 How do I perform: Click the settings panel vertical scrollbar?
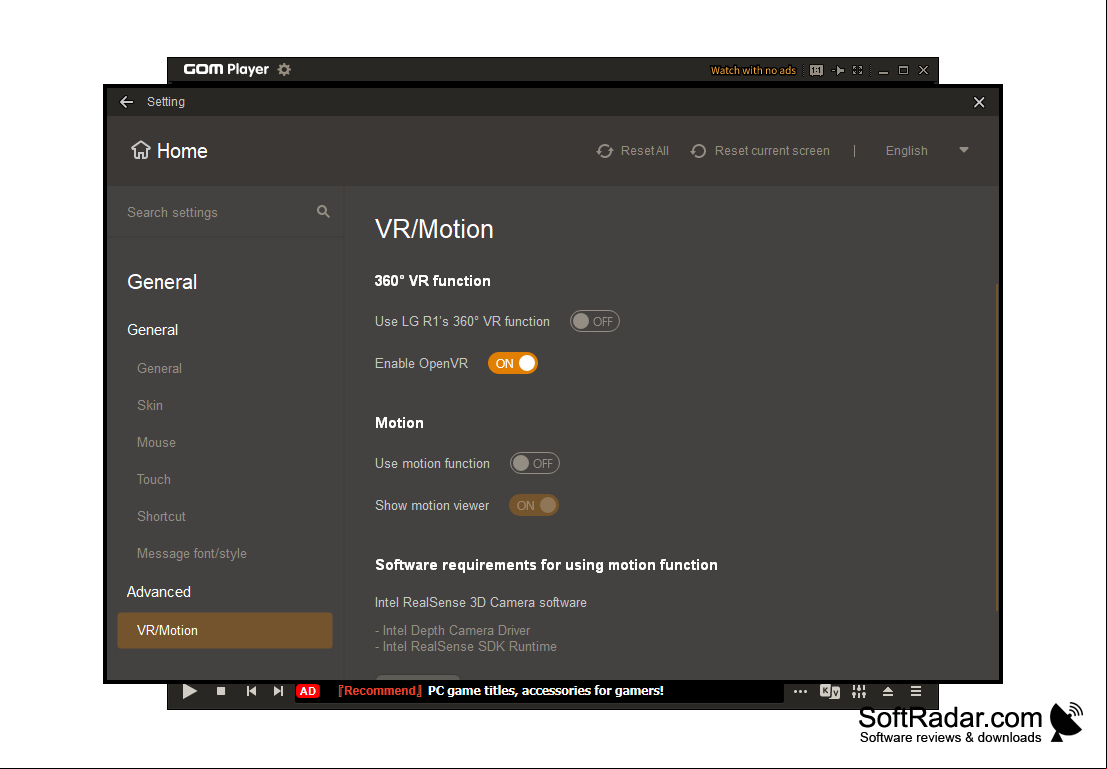(x=997, y=446)
